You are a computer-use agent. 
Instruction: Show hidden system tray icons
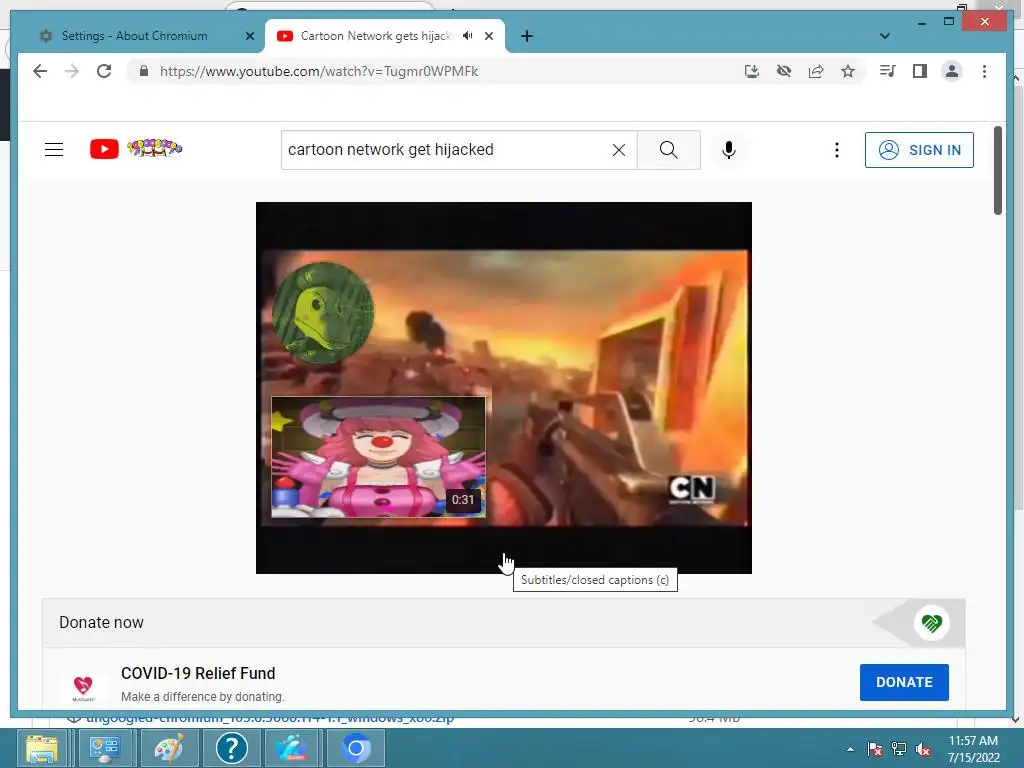point(850,749)
